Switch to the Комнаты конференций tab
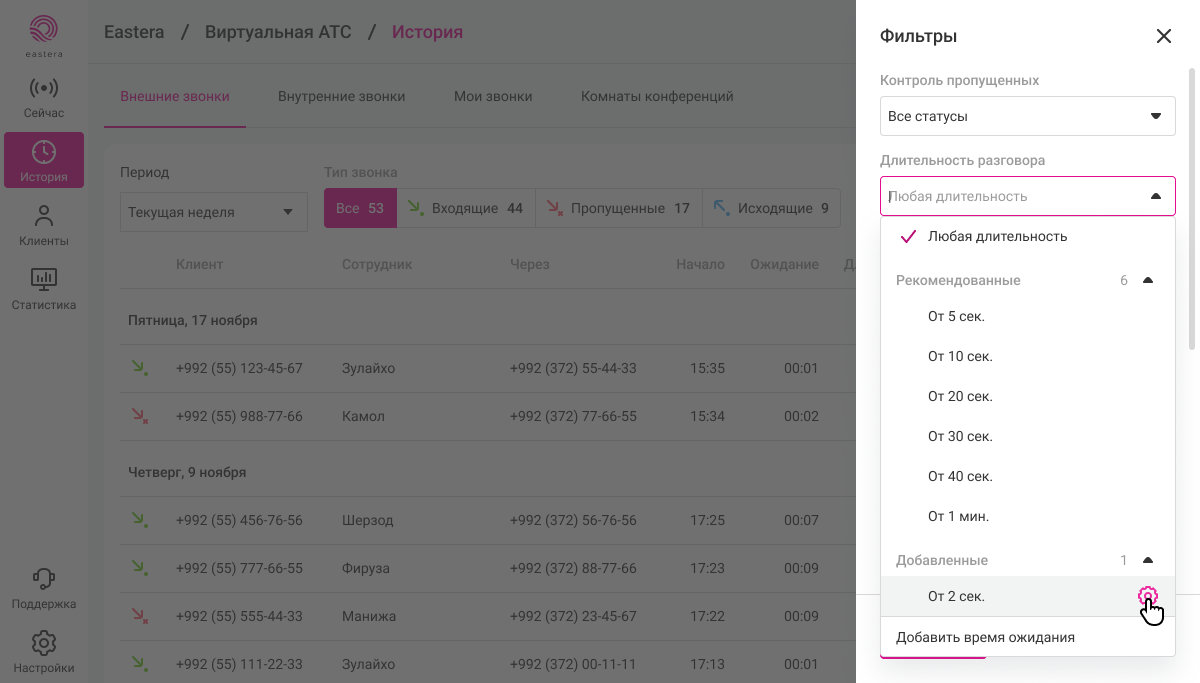Image resolution: width=1200 pixels, height=683 pixels. [657, 97]
